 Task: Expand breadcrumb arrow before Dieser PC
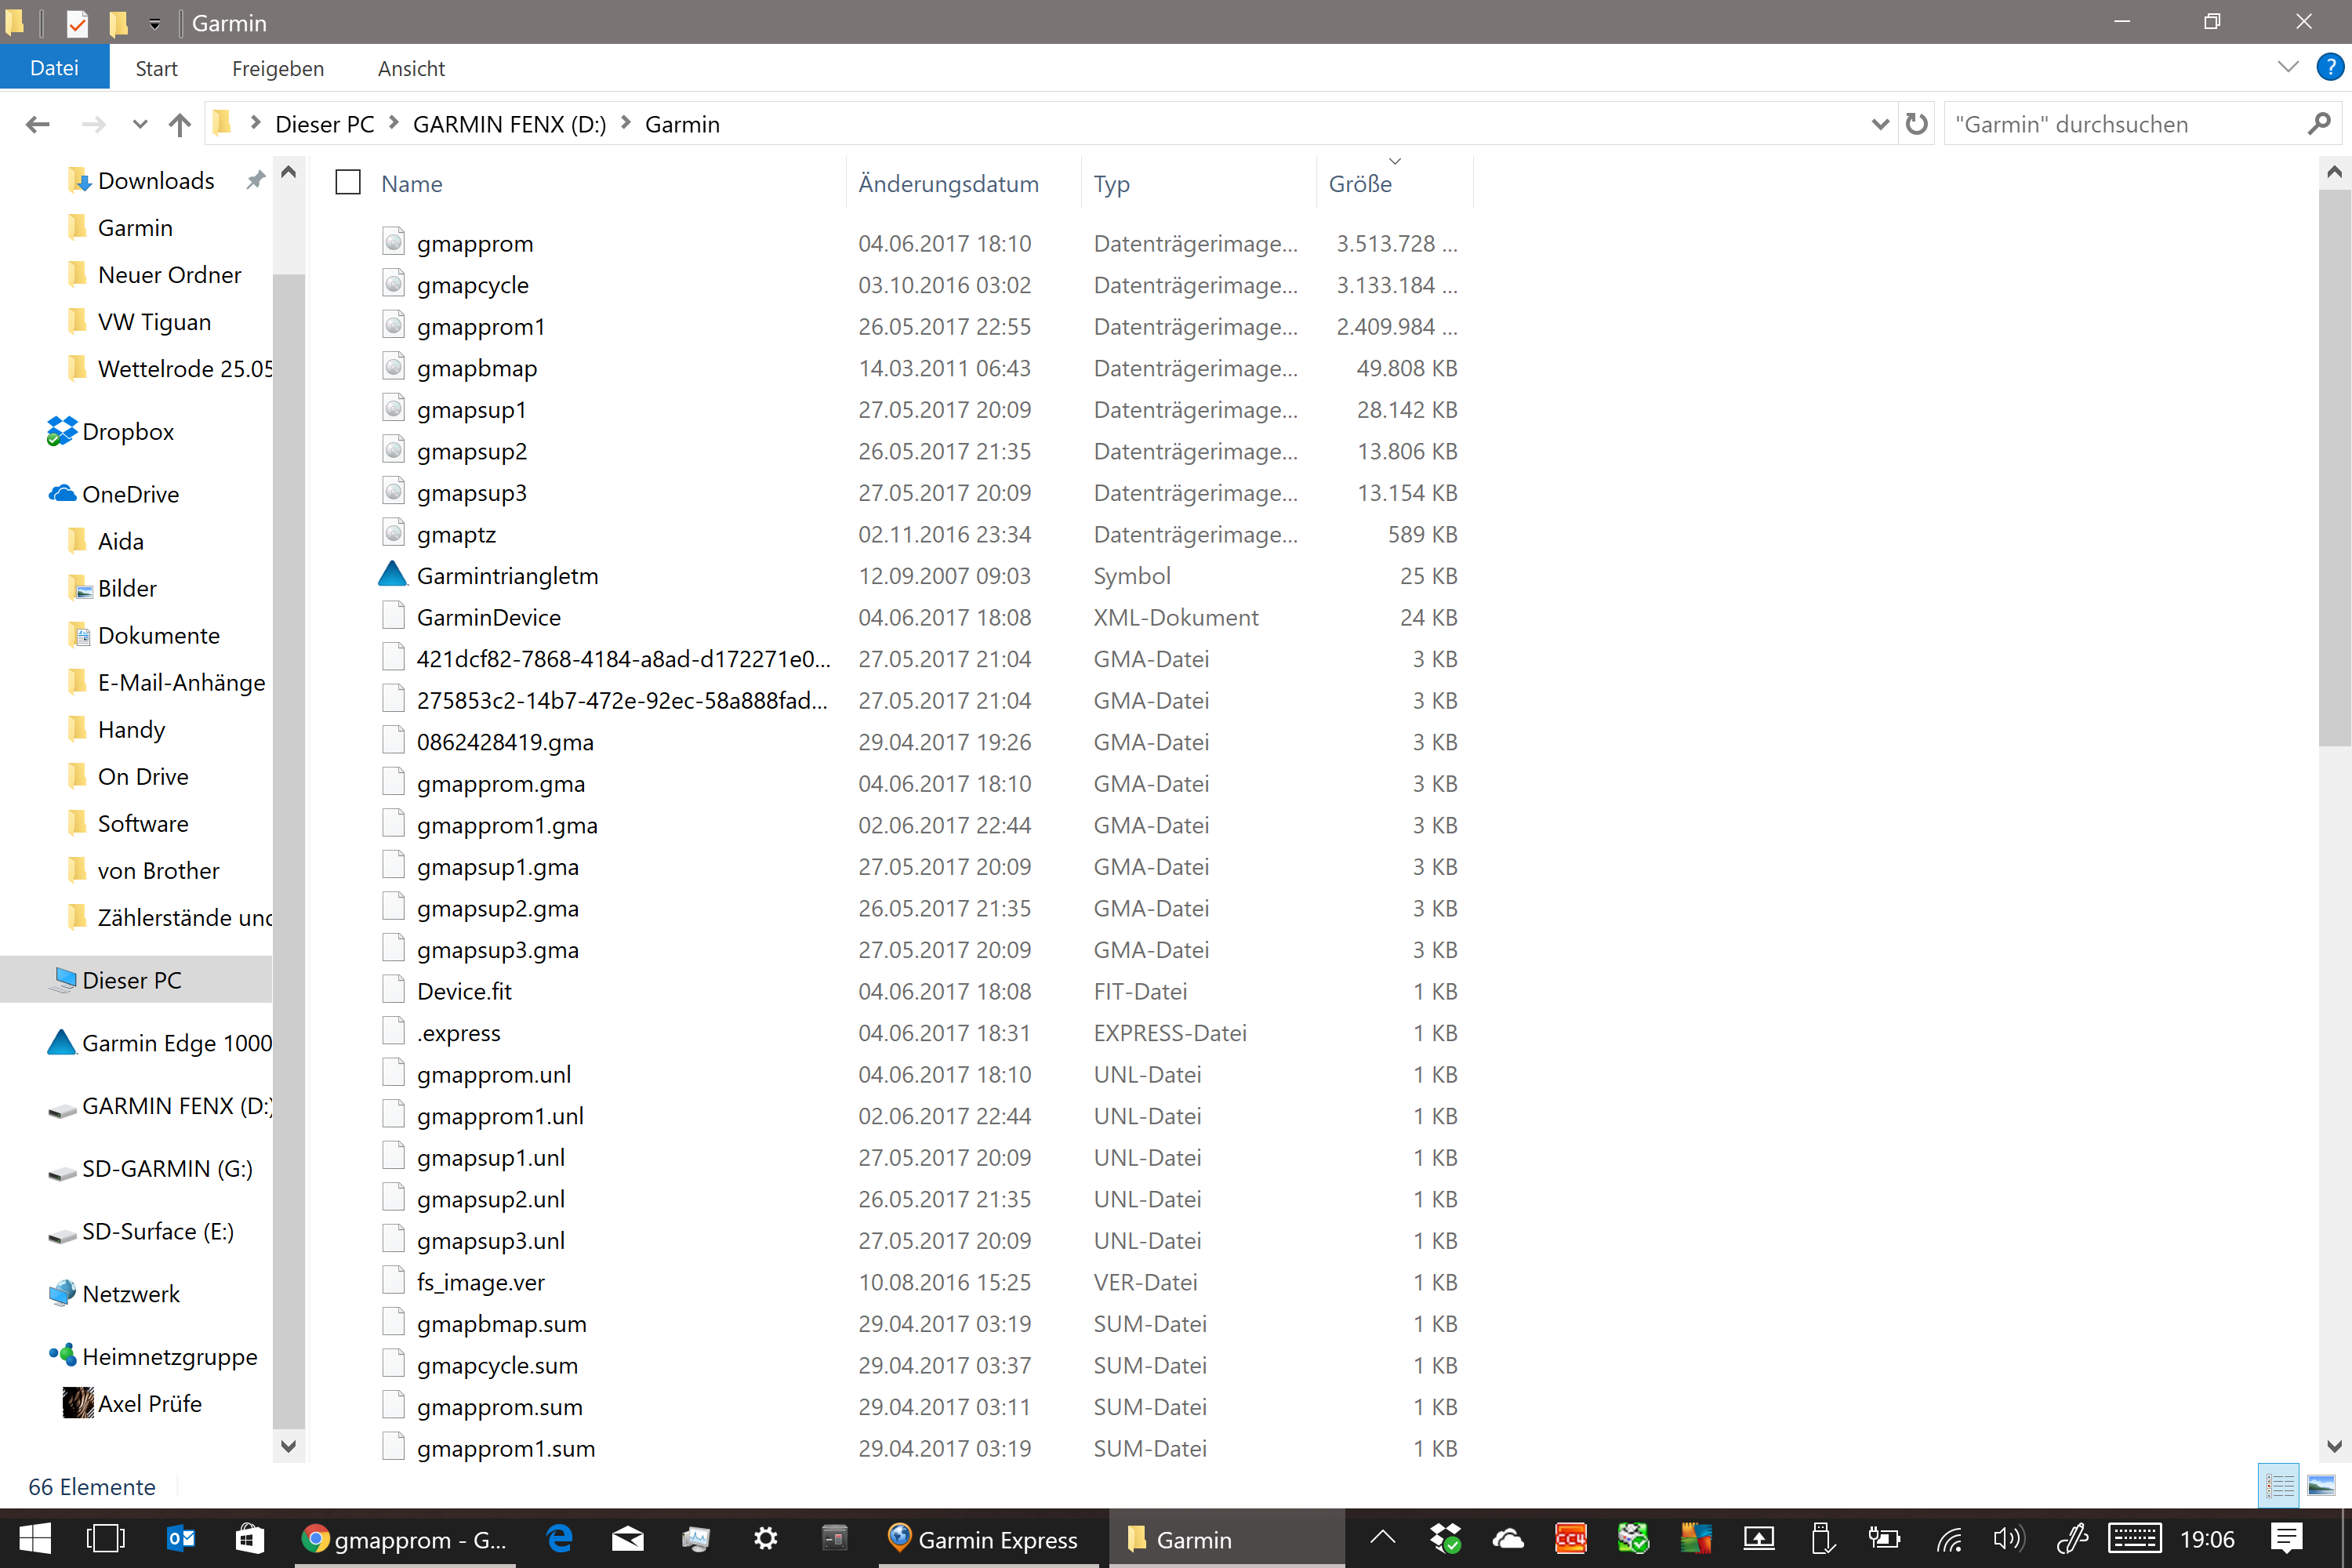coord(256,123)
